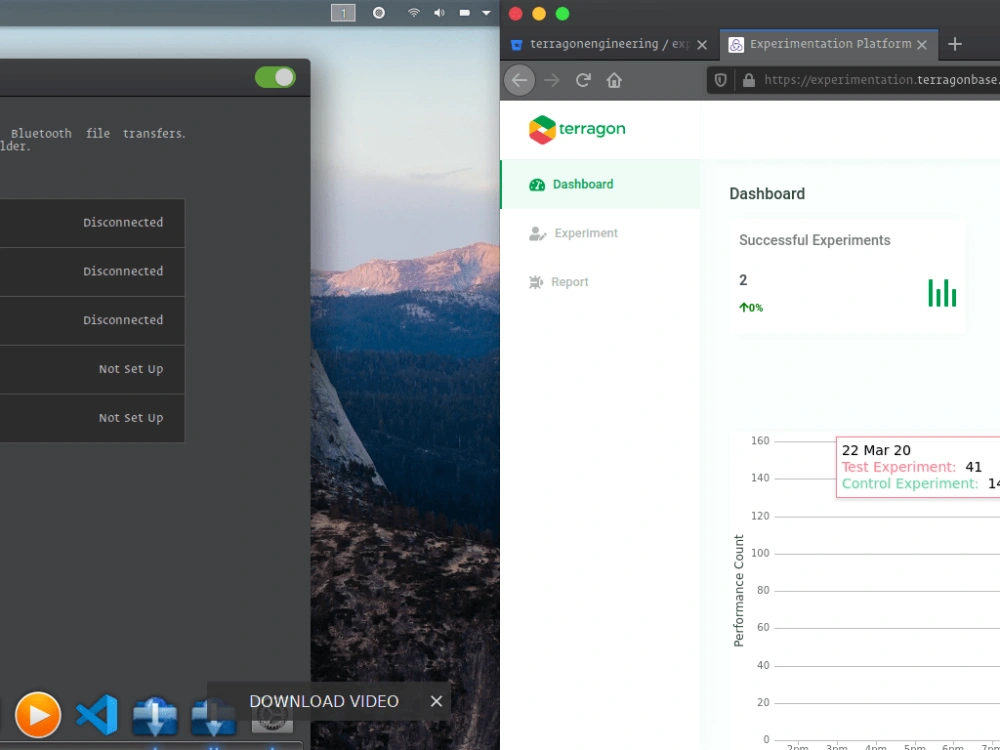
Task: Click the terragon logo
Action: click(577, 129)
